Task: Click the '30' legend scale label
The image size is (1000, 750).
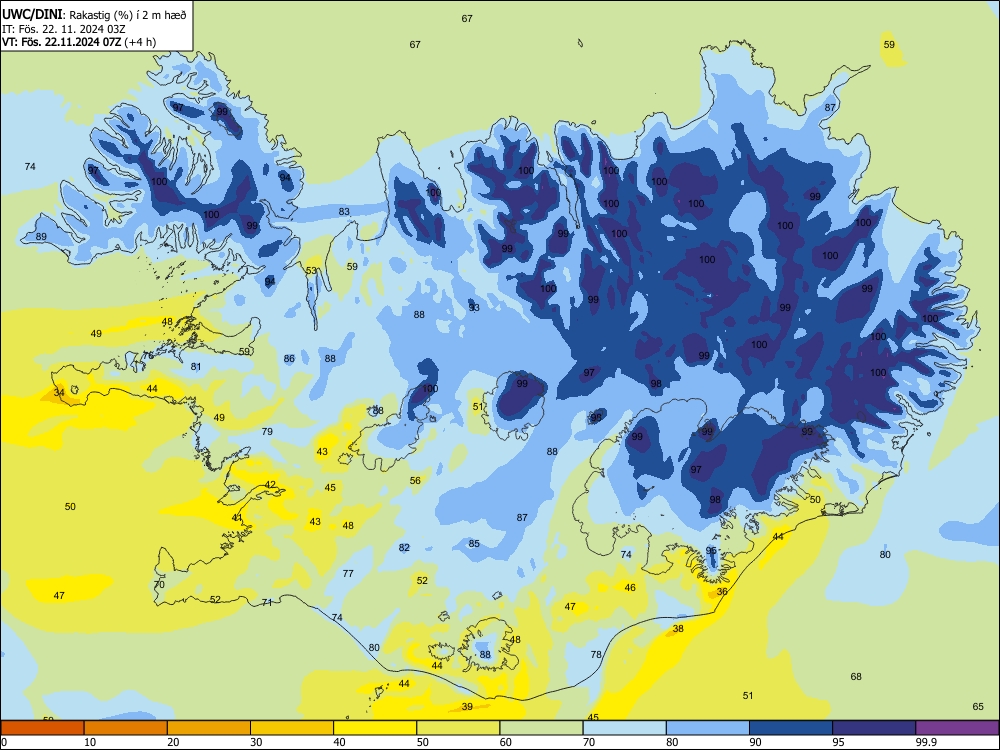Action: [256, 742]
